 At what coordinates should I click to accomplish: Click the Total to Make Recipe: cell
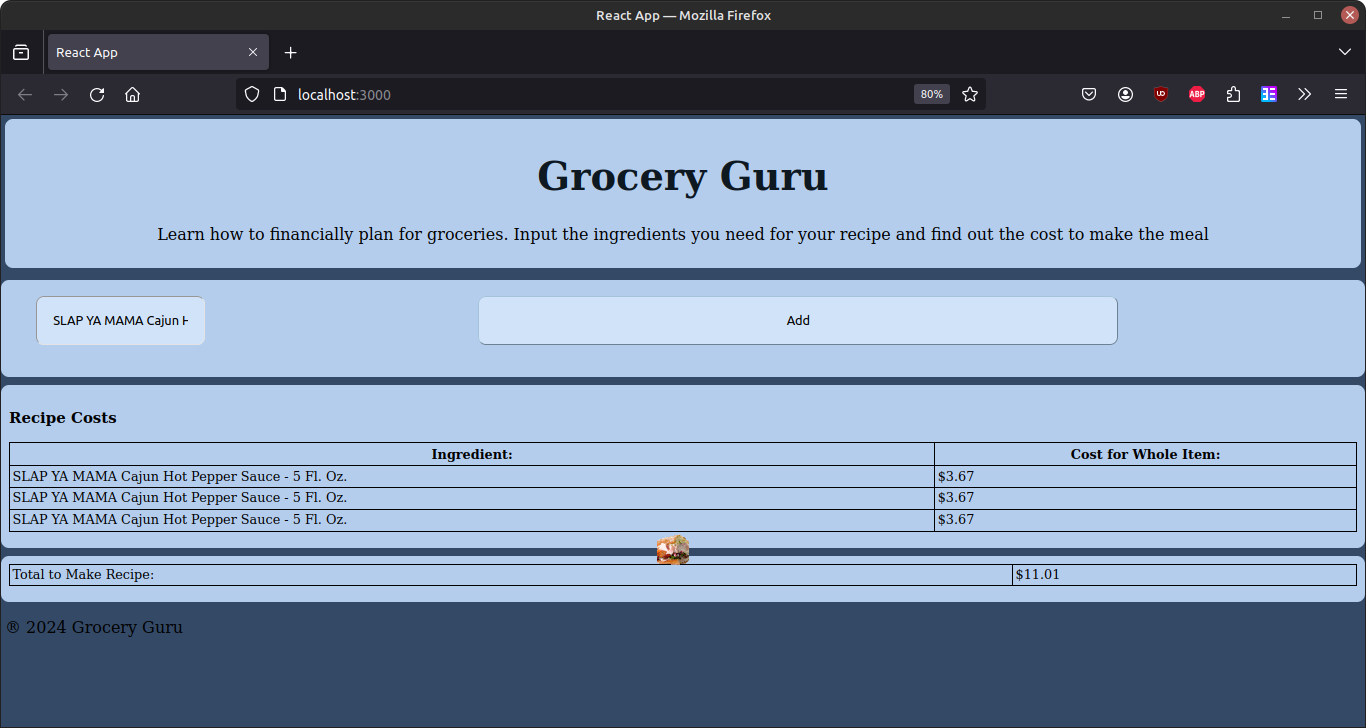[x=511, y=575]
